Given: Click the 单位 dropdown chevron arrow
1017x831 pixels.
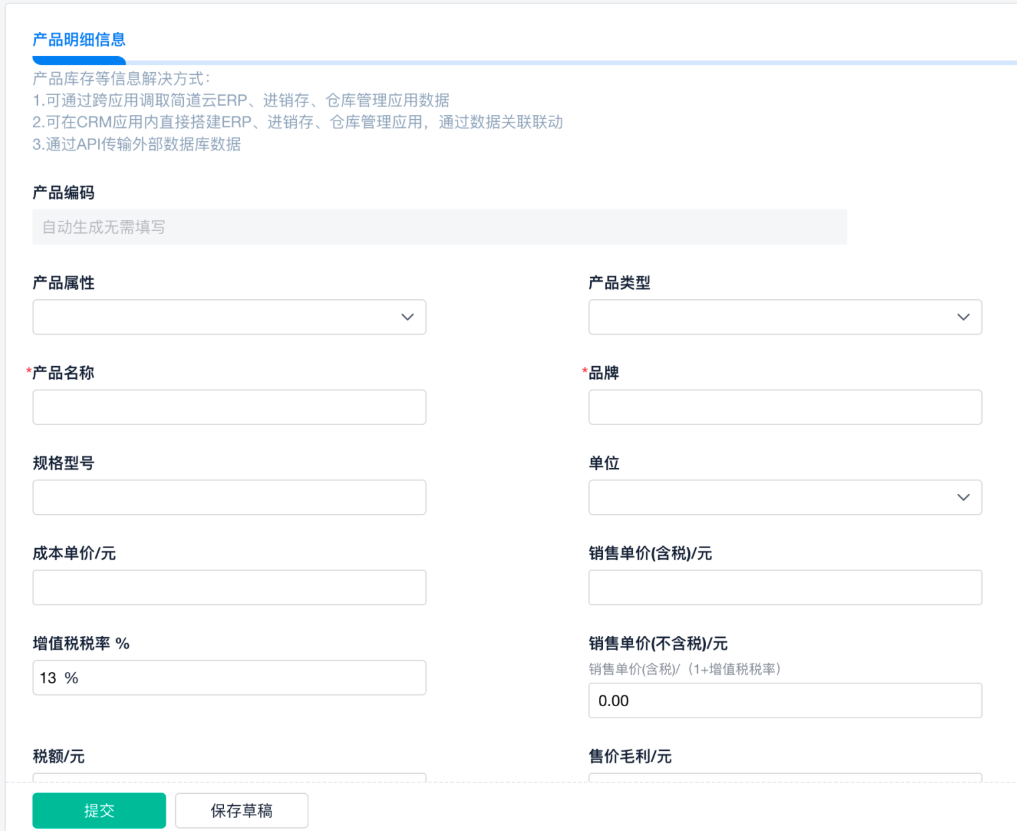Looking at the screenshot, I should pos(963,497).
